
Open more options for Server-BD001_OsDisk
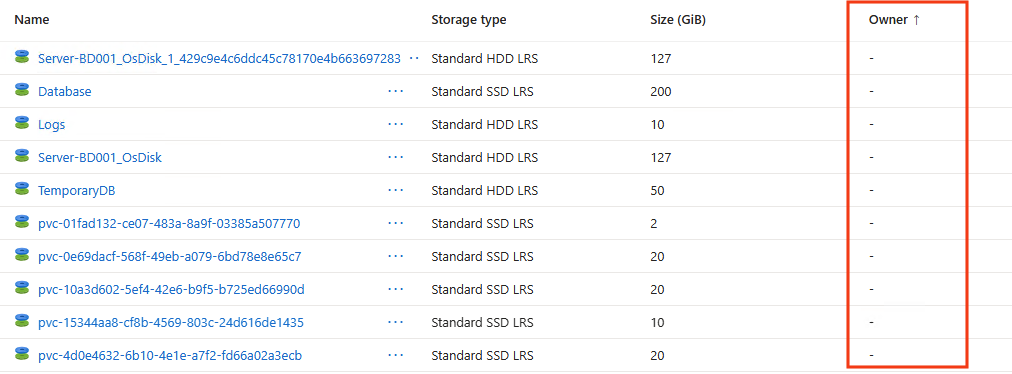pos(396,158)
